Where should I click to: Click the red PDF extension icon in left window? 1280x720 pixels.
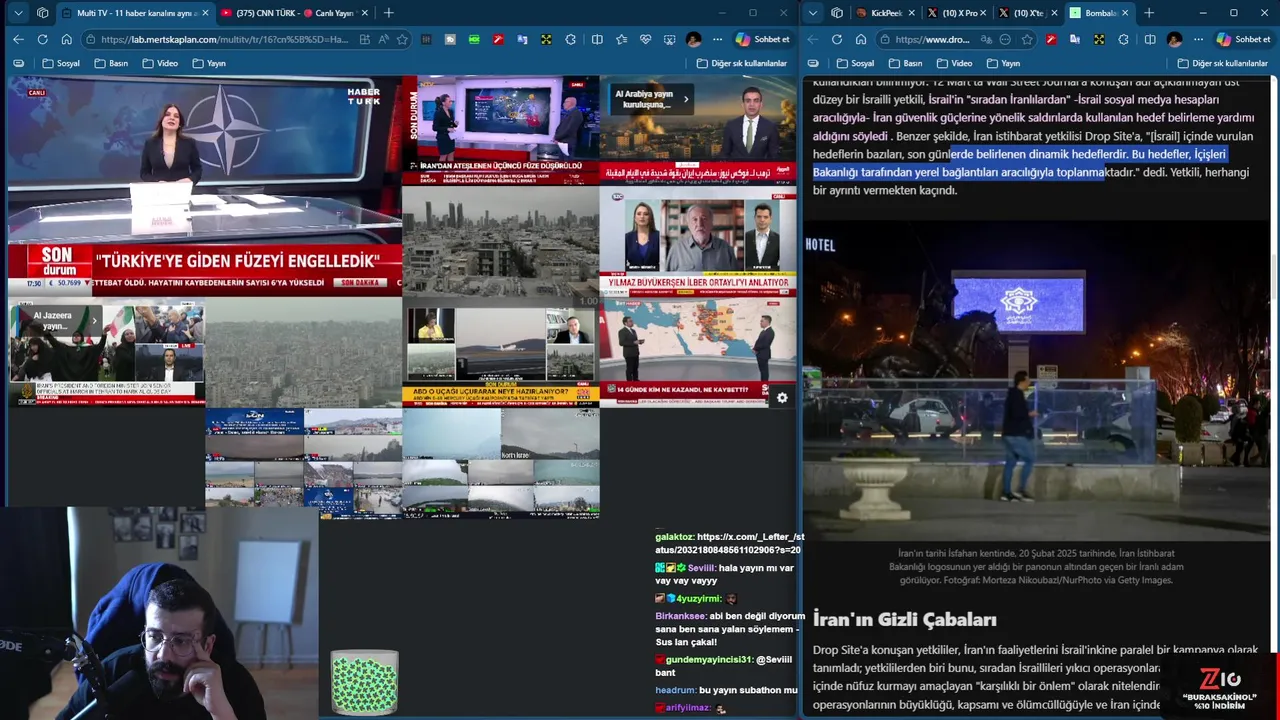[x=498, y=39]
